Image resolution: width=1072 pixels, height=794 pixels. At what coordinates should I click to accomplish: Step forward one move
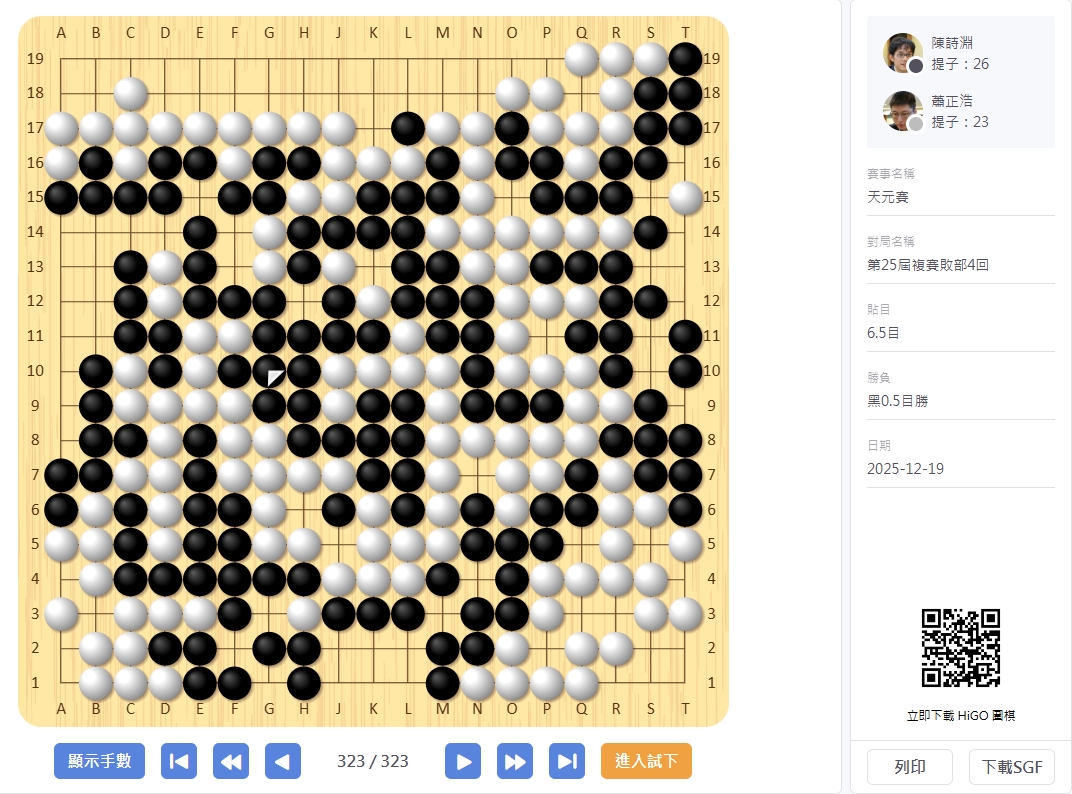click(x=463, y=761)
